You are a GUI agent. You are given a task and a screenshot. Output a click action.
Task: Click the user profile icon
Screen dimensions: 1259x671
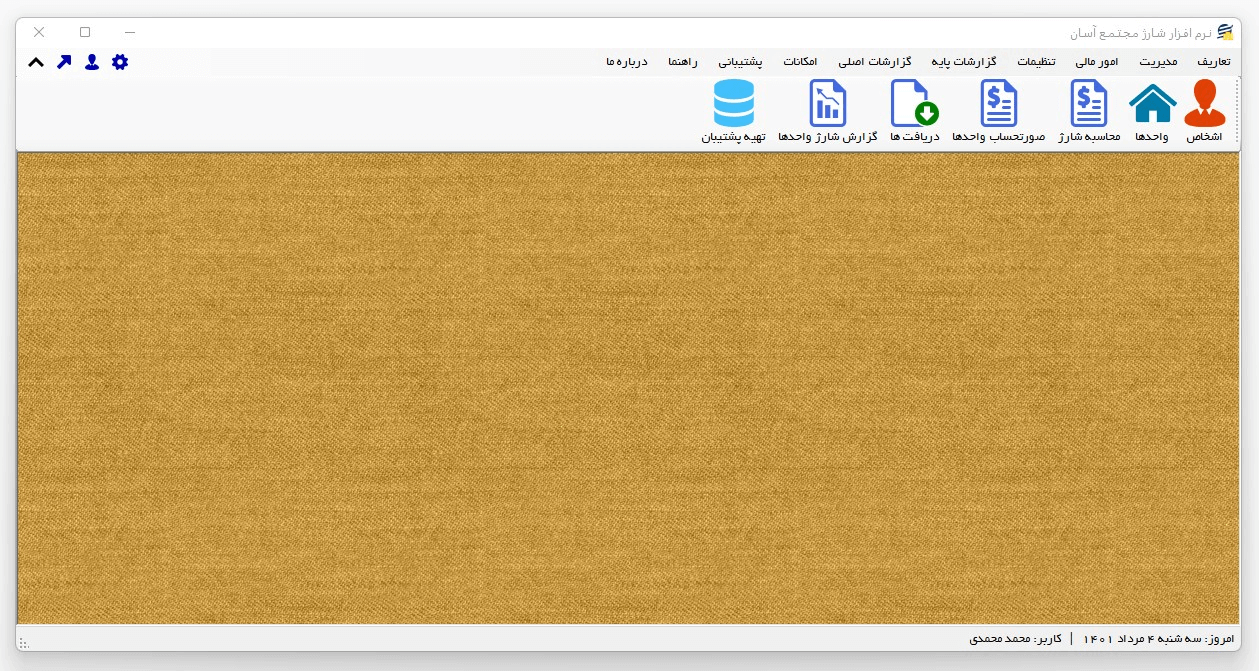point(92,62)
